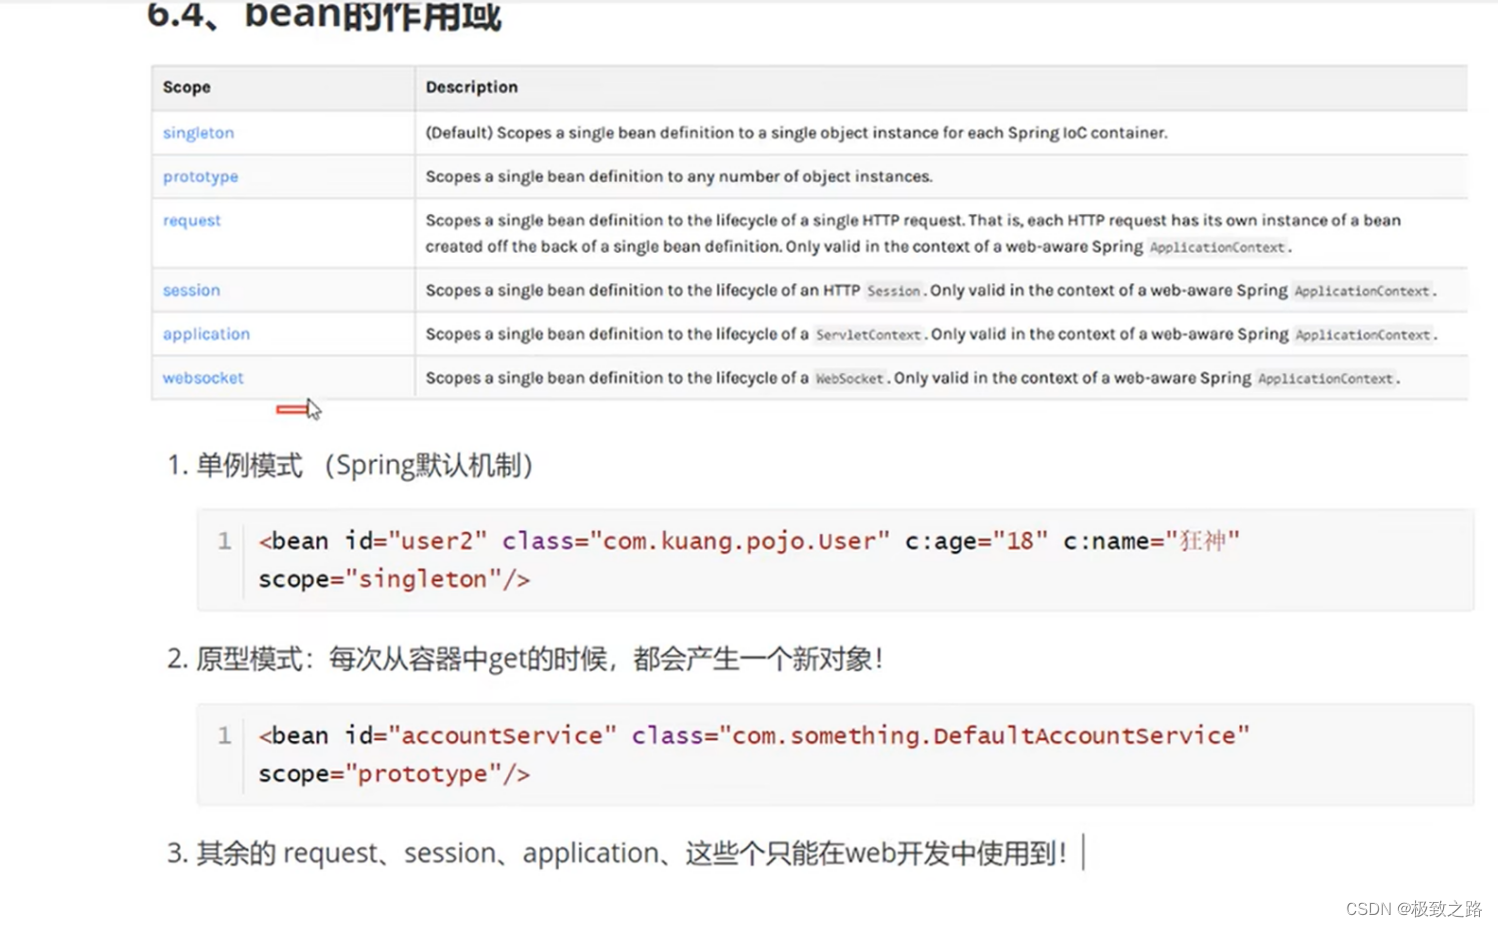Click the description 'to any number of object instances'

tap(679, 177)
